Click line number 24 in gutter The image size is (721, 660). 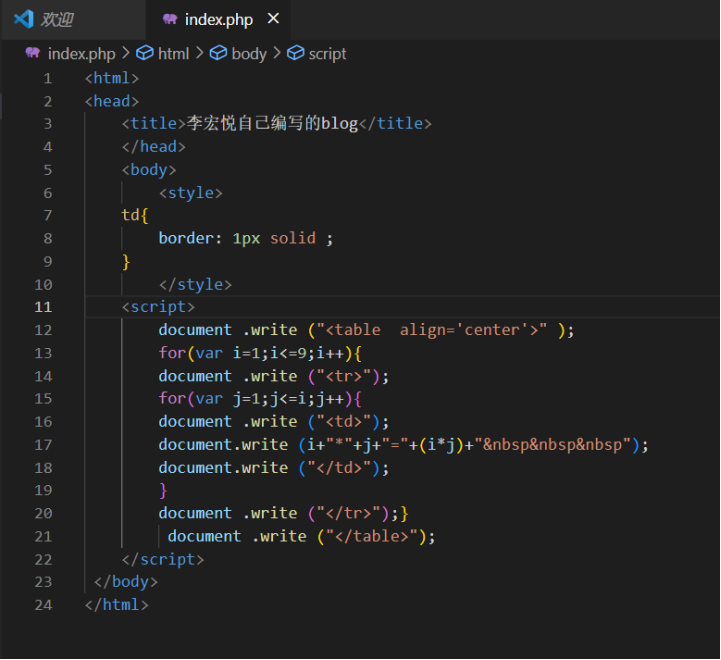tap(43, 605)
